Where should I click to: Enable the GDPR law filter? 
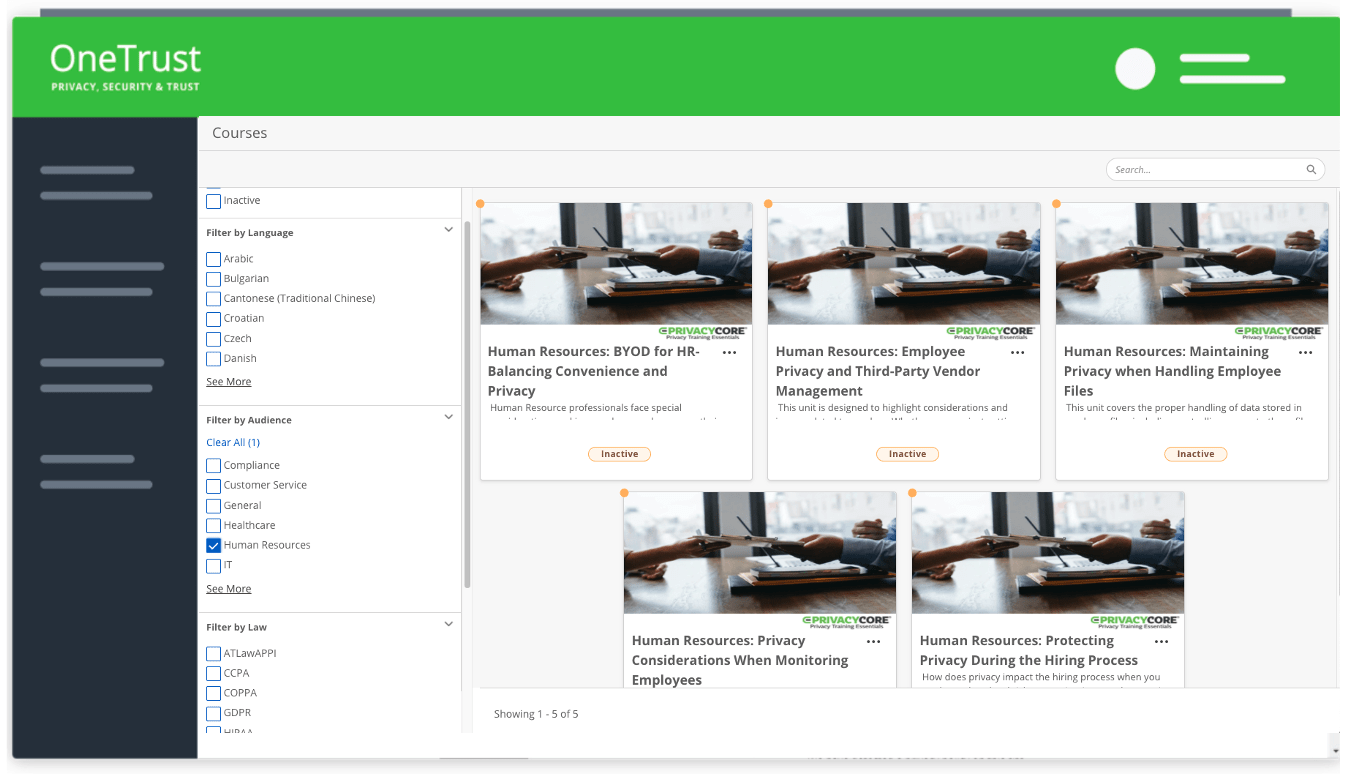213,714
